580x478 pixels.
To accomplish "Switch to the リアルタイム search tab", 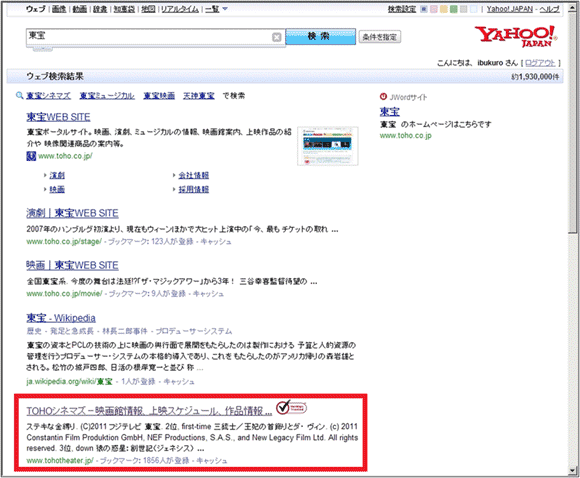I will (x=180, y=9).
